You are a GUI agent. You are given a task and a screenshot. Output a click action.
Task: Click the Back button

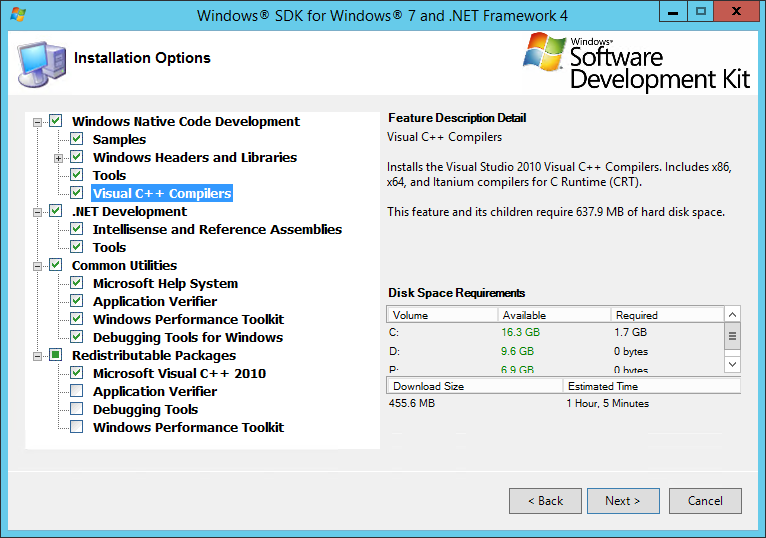[x=545, y=501]
